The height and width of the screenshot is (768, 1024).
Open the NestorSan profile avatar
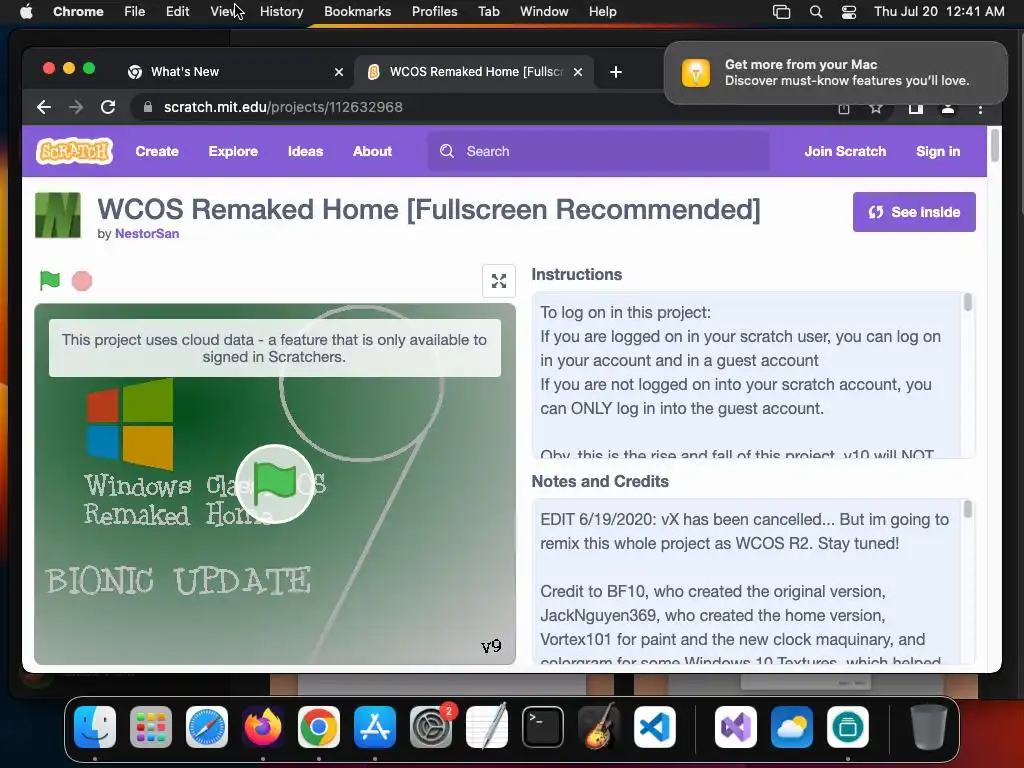click(x=57, y=215)
